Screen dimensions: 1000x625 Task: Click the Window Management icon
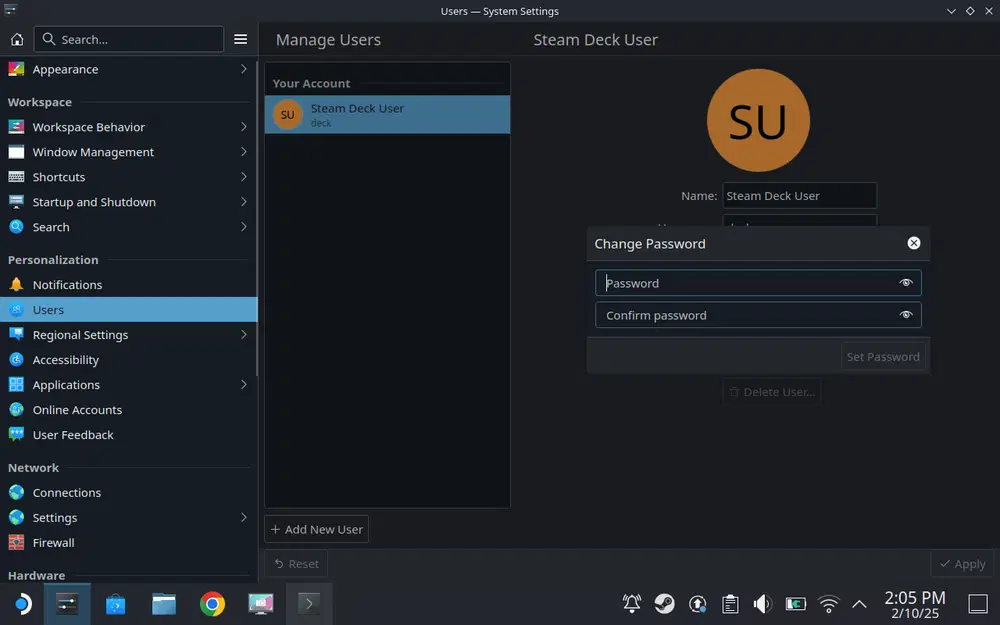coord(17,152)
